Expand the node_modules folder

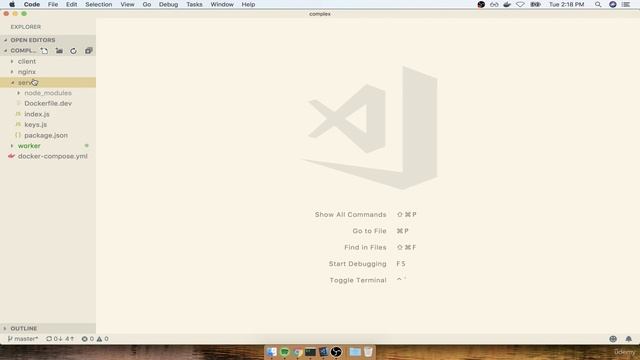pos(48,93)
